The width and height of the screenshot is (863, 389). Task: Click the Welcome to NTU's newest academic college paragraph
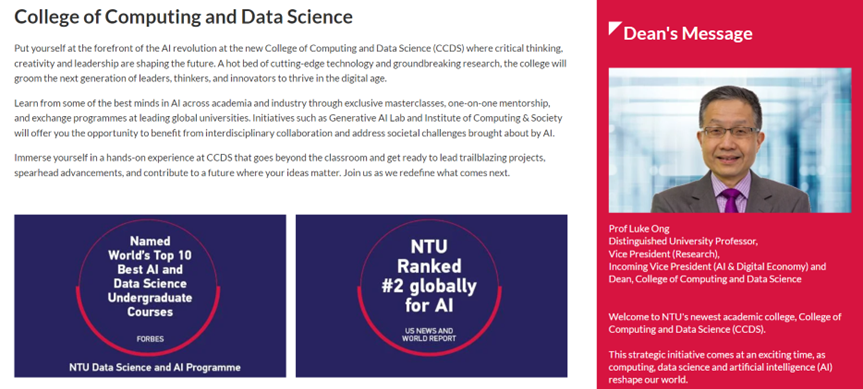point(725,323)
